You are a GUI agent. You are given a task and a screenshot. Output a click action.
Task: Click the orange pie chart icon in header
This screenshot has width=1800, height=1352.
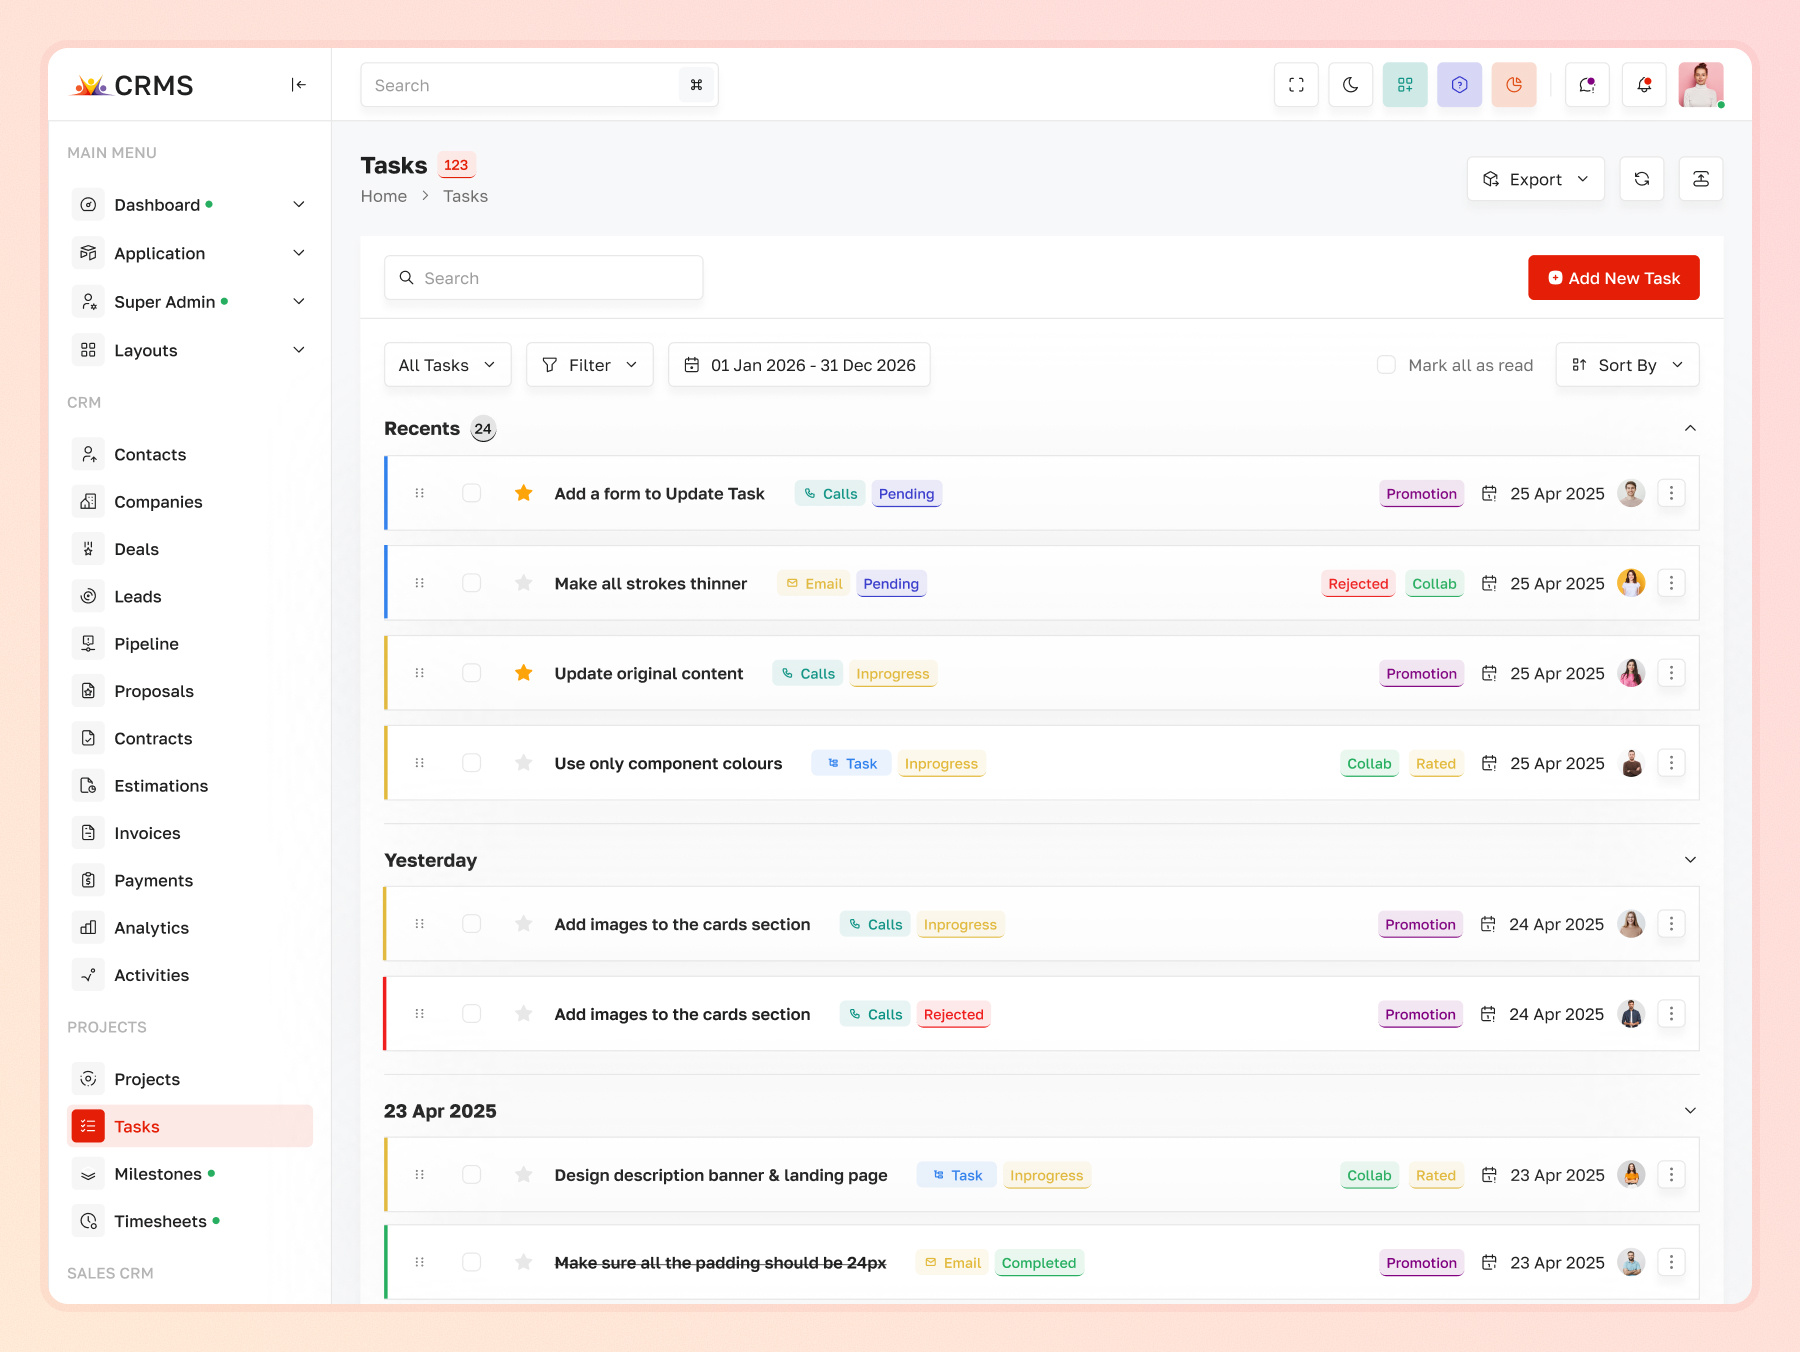tap(1513, 84)
